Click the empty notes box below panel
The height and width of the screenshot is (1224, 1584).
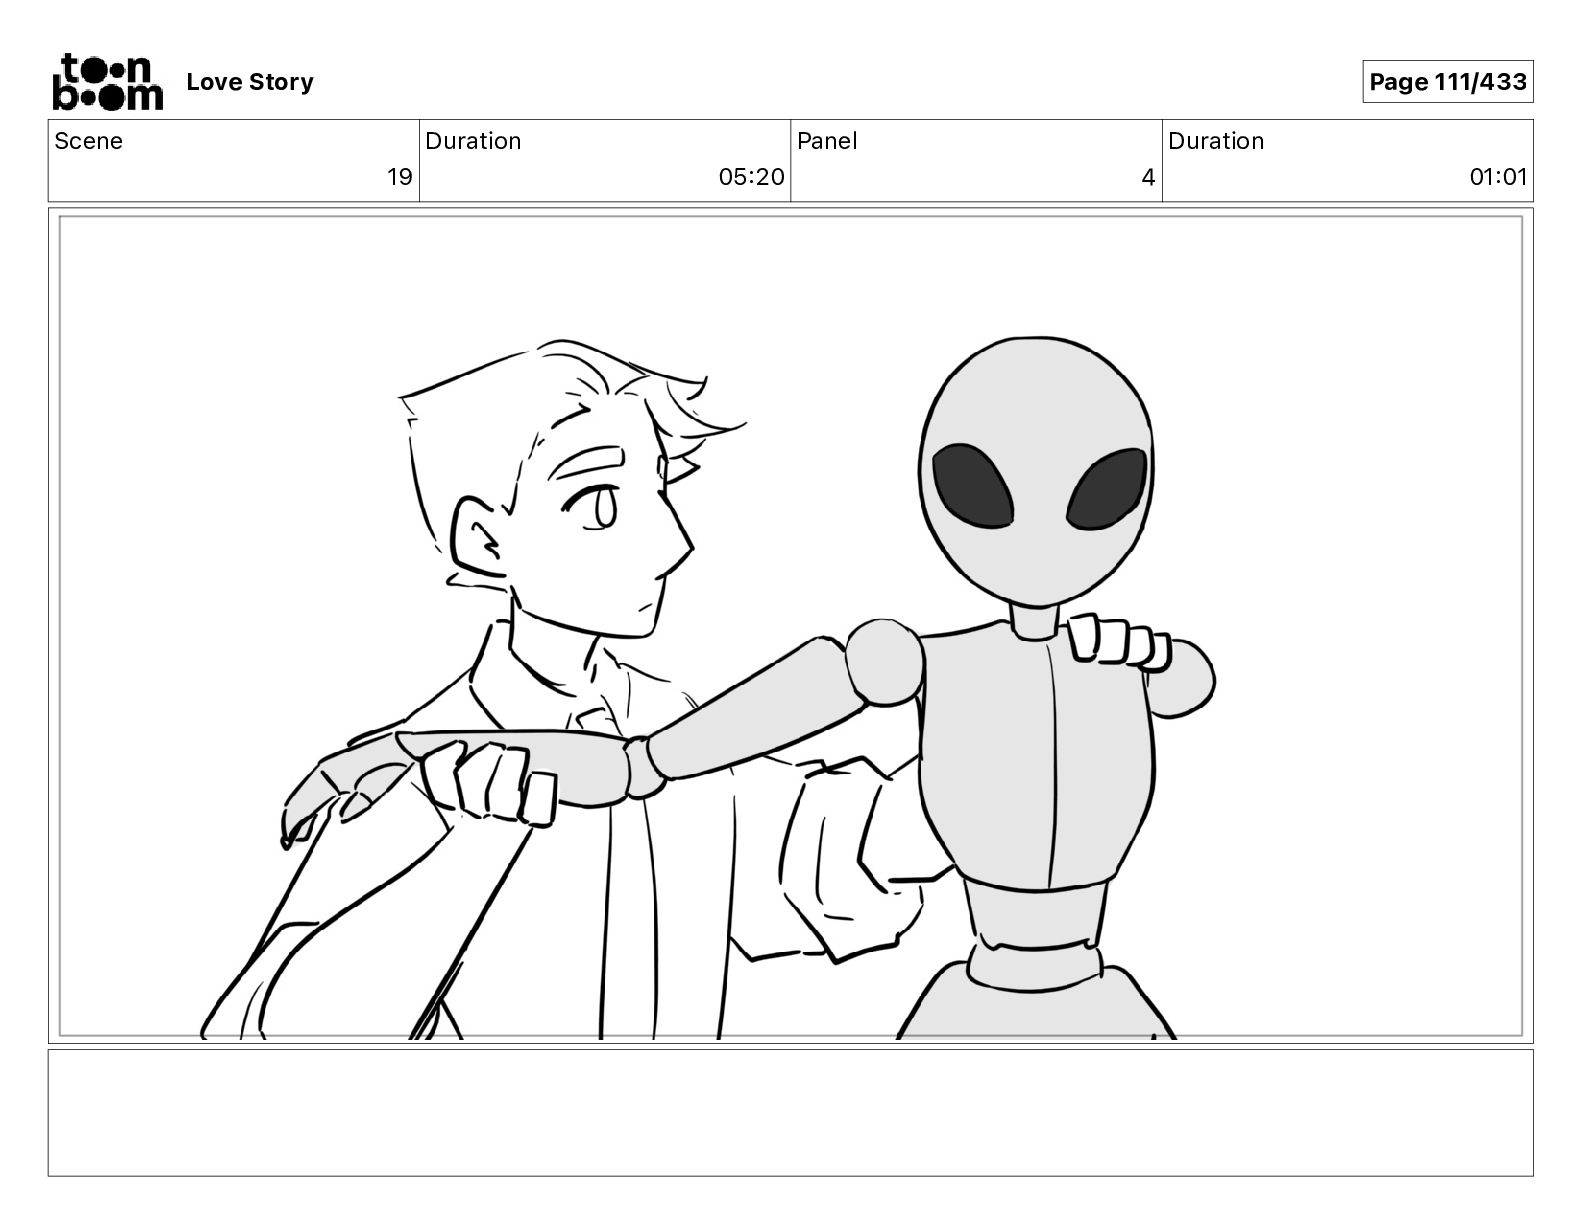pyautogui.click(x=791, y=1113)
